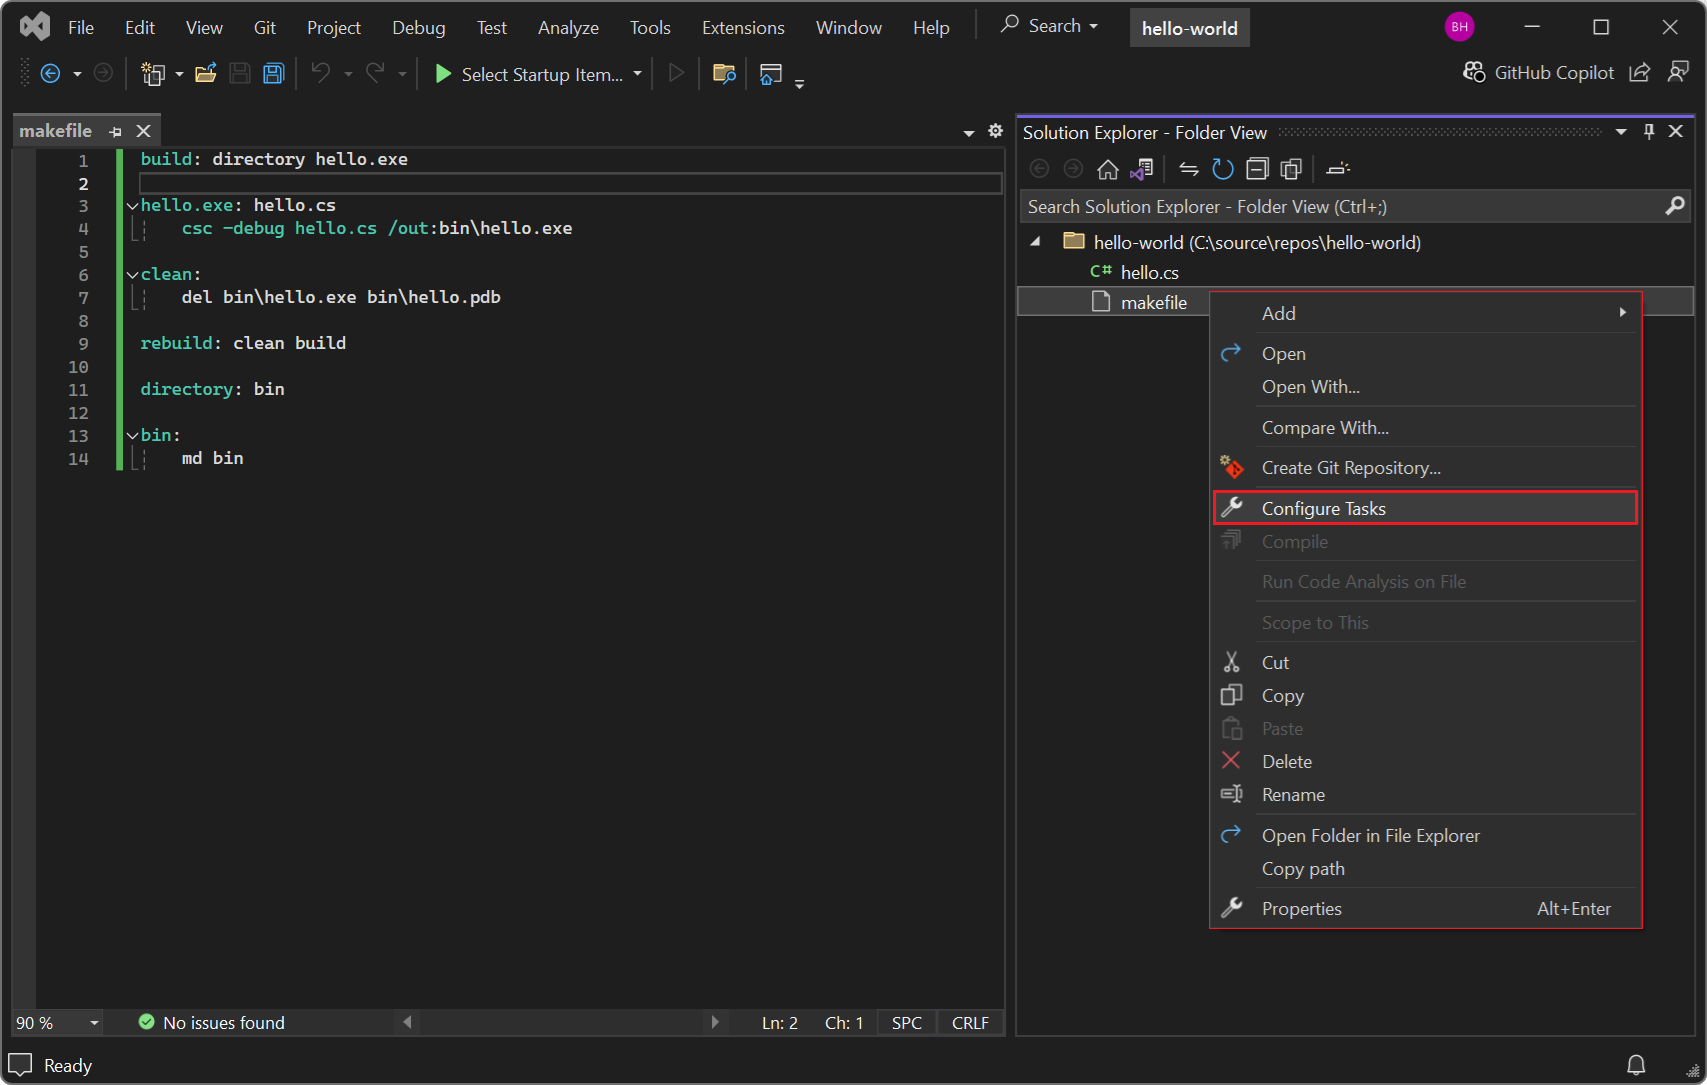The height and width of the screenshot is (1085, 1707).
Task: Click the Preview Selected Items icon
Action: click(x=1338, y=170)
